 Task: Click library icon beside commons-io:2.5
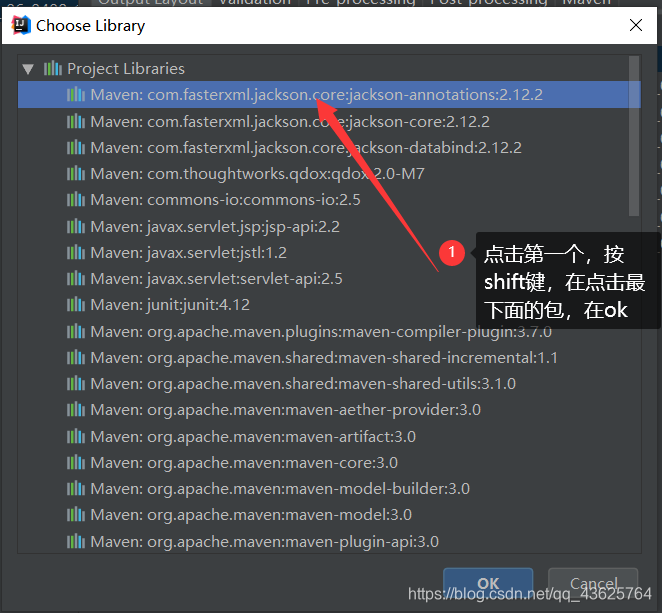[x=76, y=200]
